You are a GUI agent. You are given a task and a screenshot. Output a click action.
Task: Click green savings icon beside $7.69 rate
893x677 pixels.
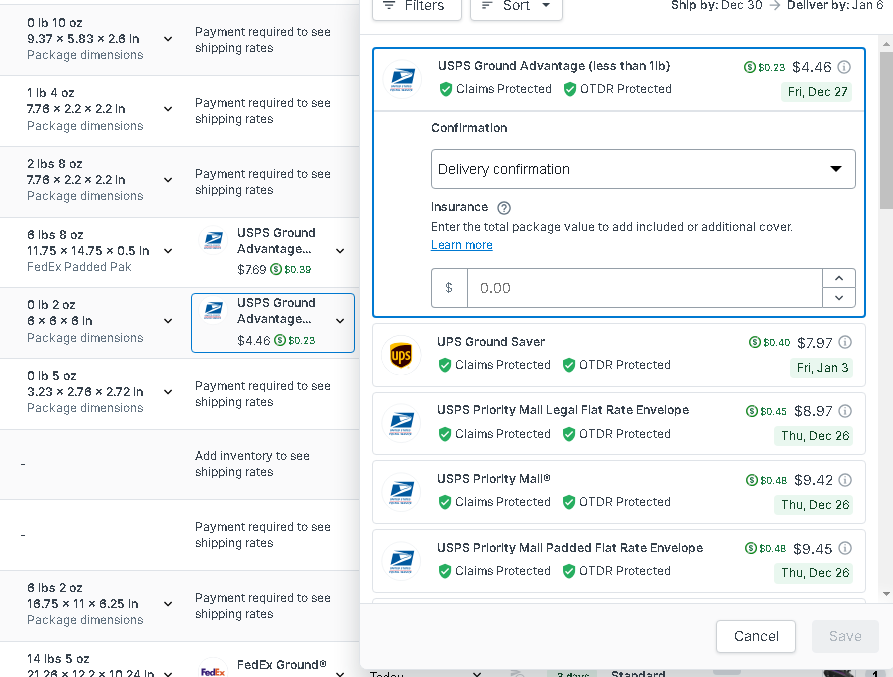276,269
